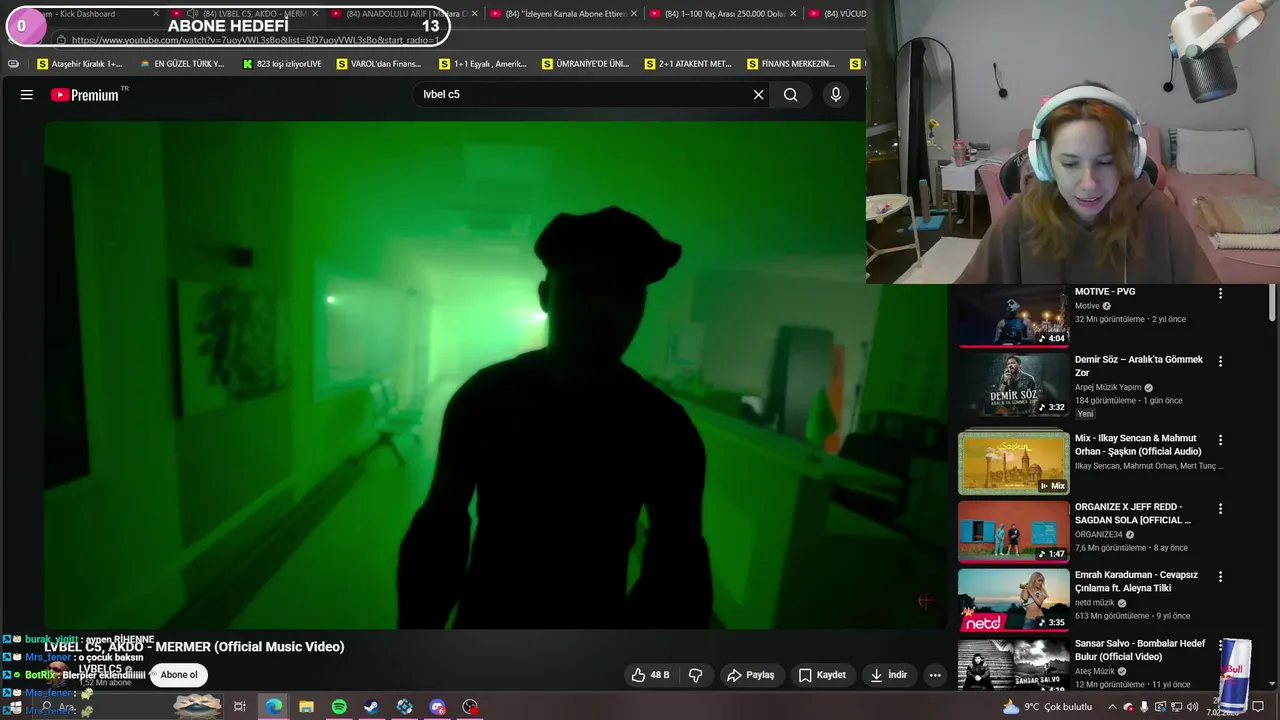Open weather widget 9°C Çok bulutlu

click(1047, 707)
